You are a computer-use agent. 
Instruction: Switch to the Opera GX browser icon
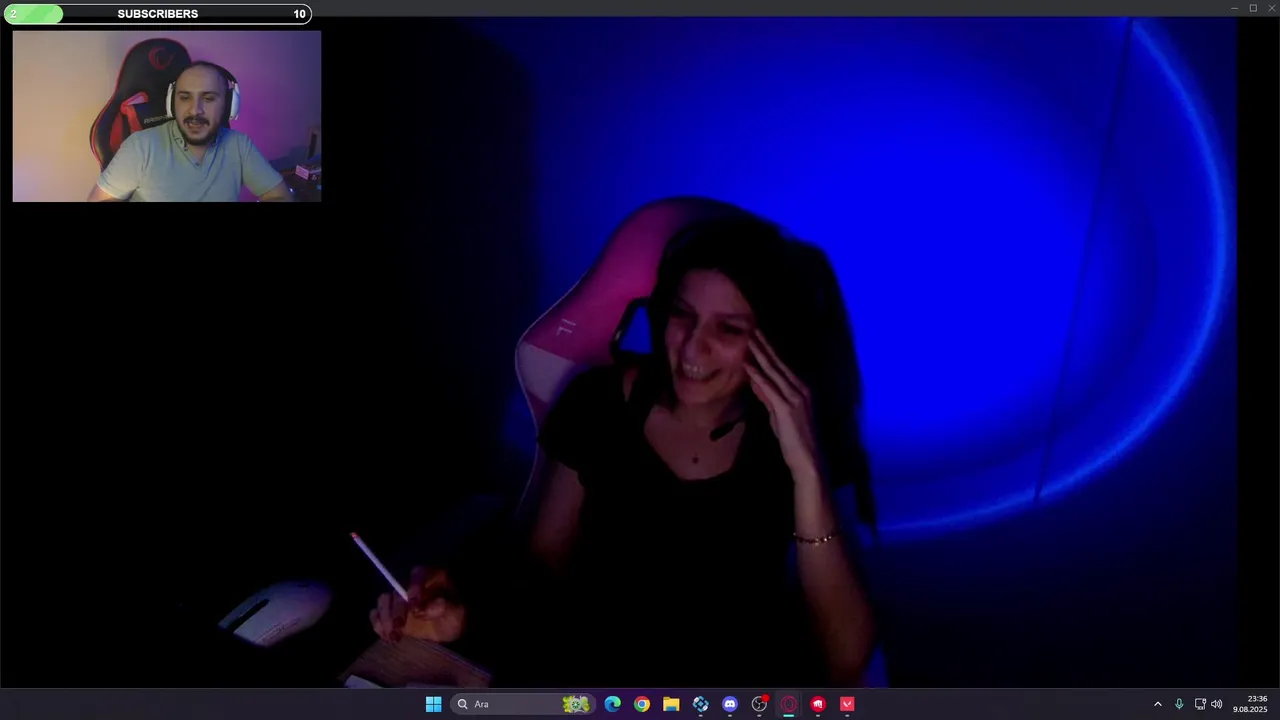789,704
